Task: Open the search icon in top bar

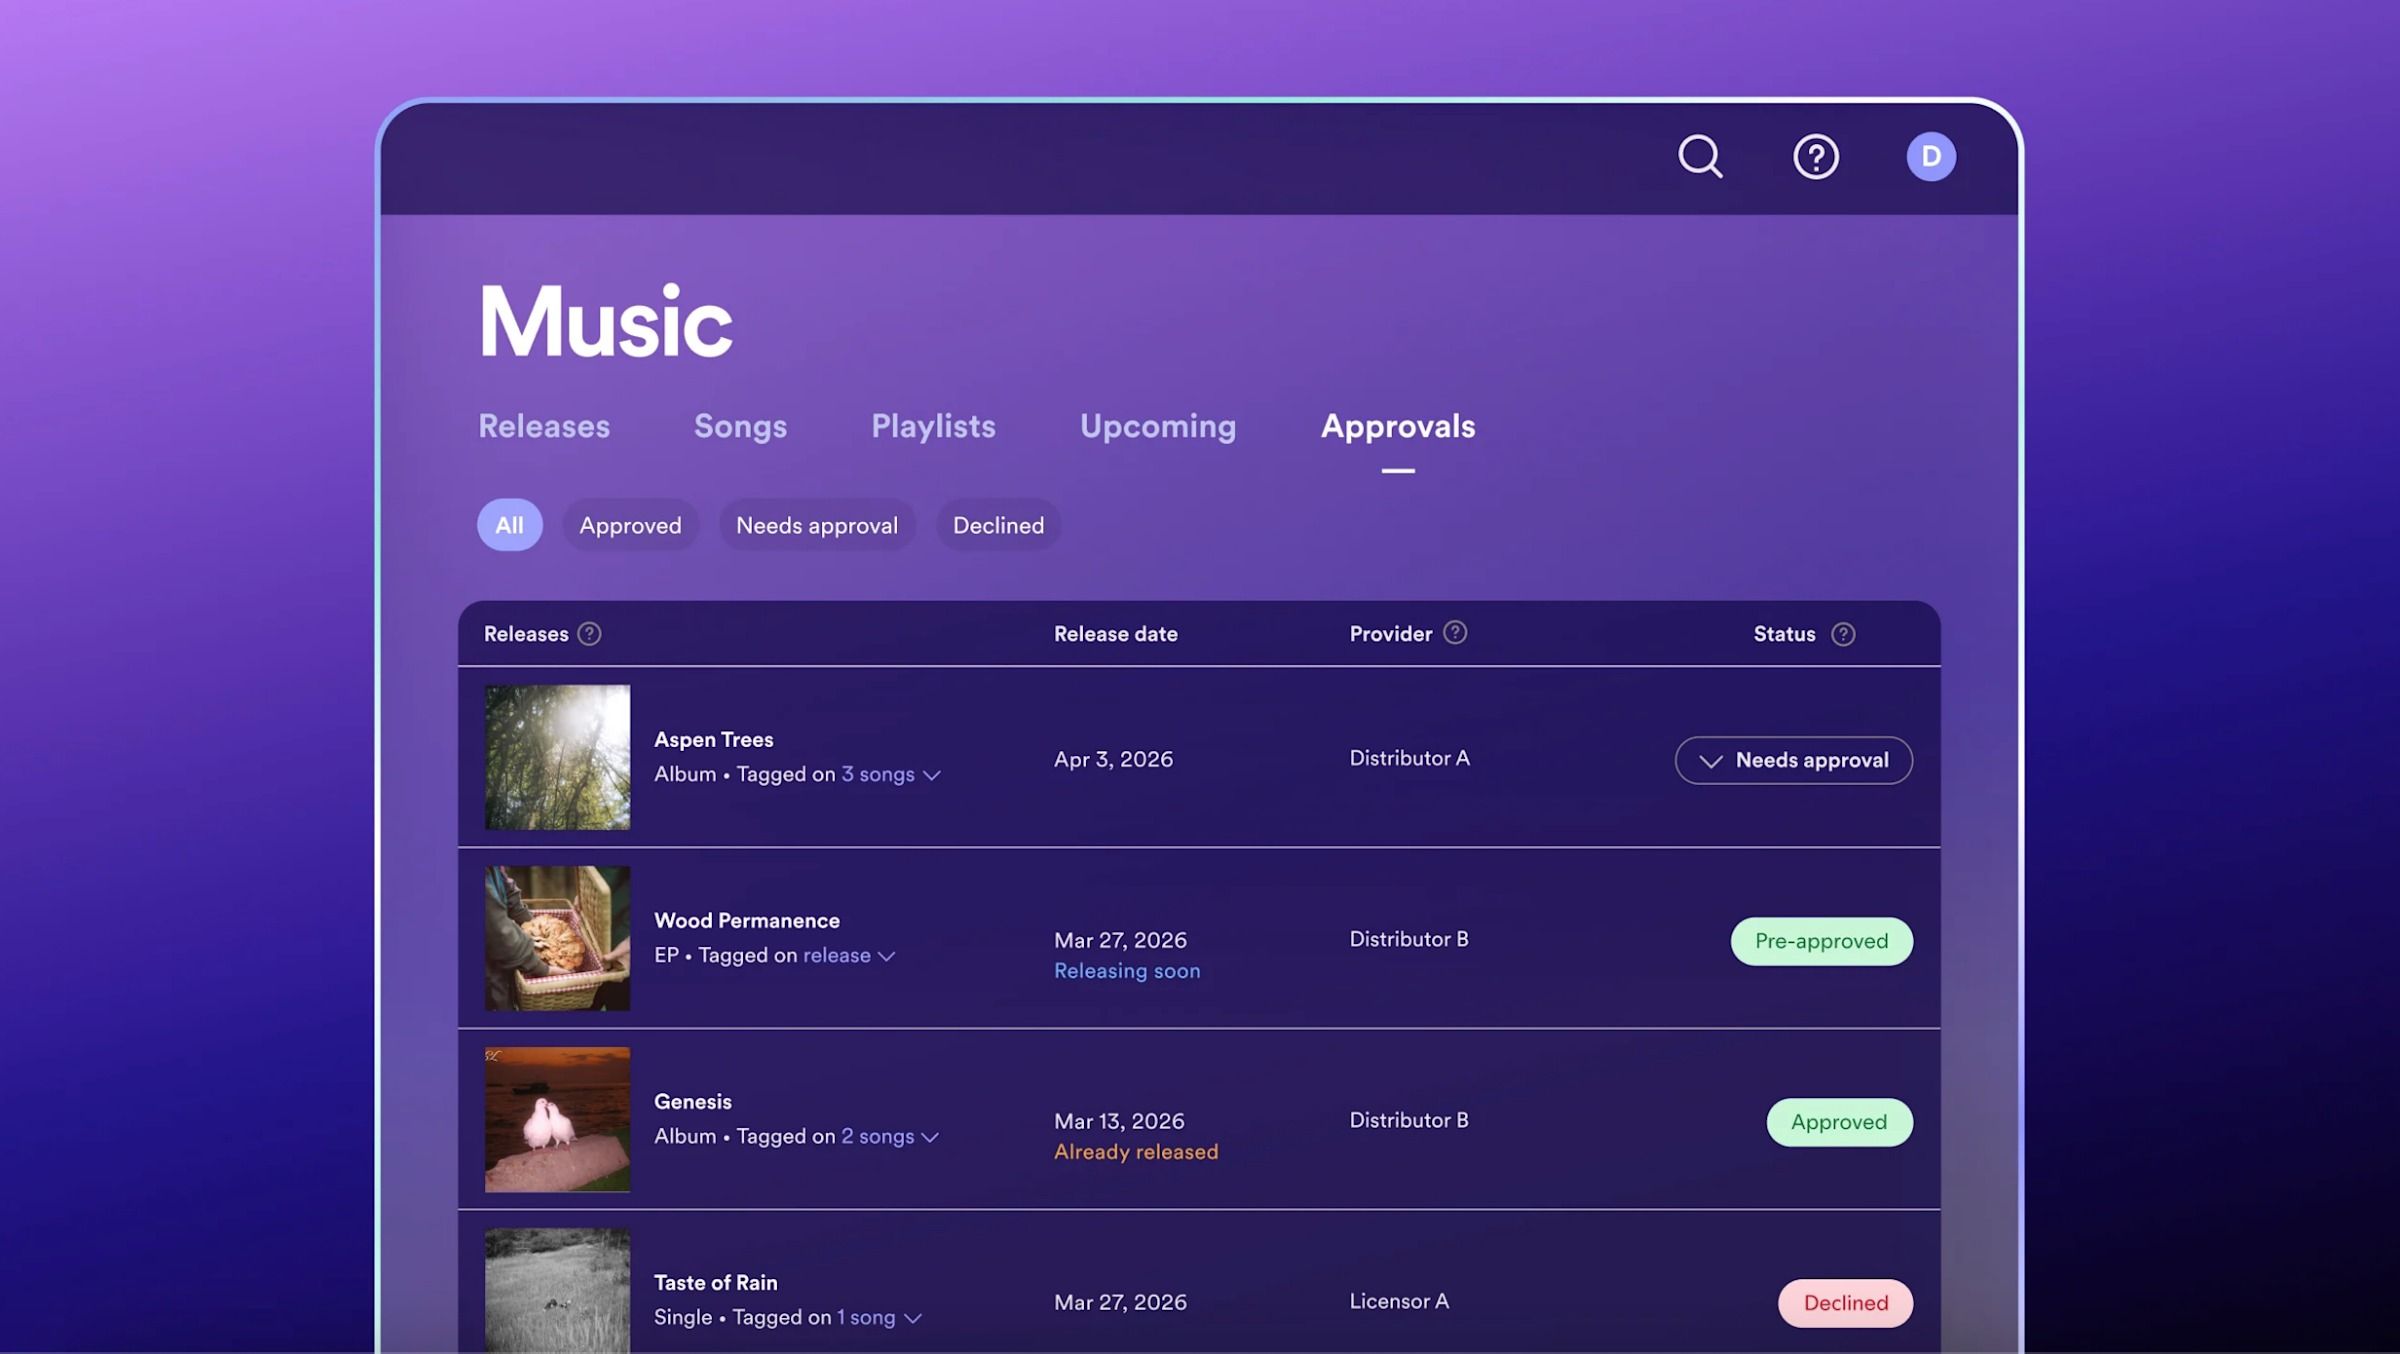Action: coord(1700,156)
